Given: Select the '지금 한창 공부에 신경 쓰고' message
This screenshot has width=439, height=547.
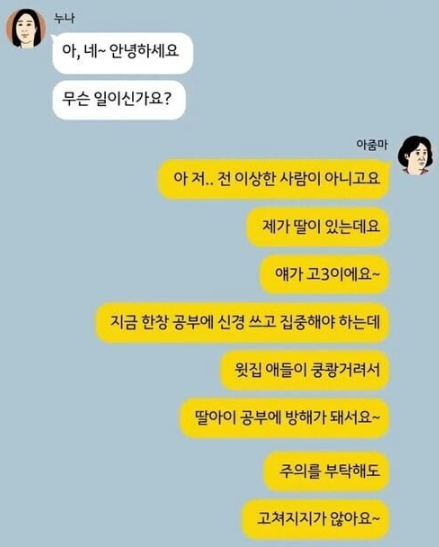Looking at the screenshot, I should click(x=242, y=322).
